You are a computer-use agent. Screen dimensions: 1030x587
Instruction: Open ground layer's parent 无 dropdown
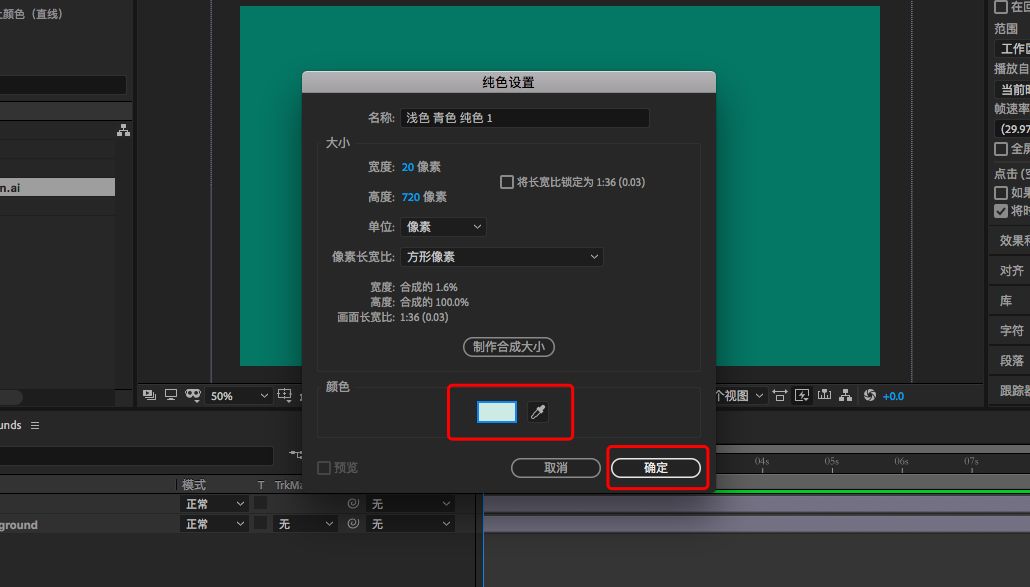(x=411, y=524)
